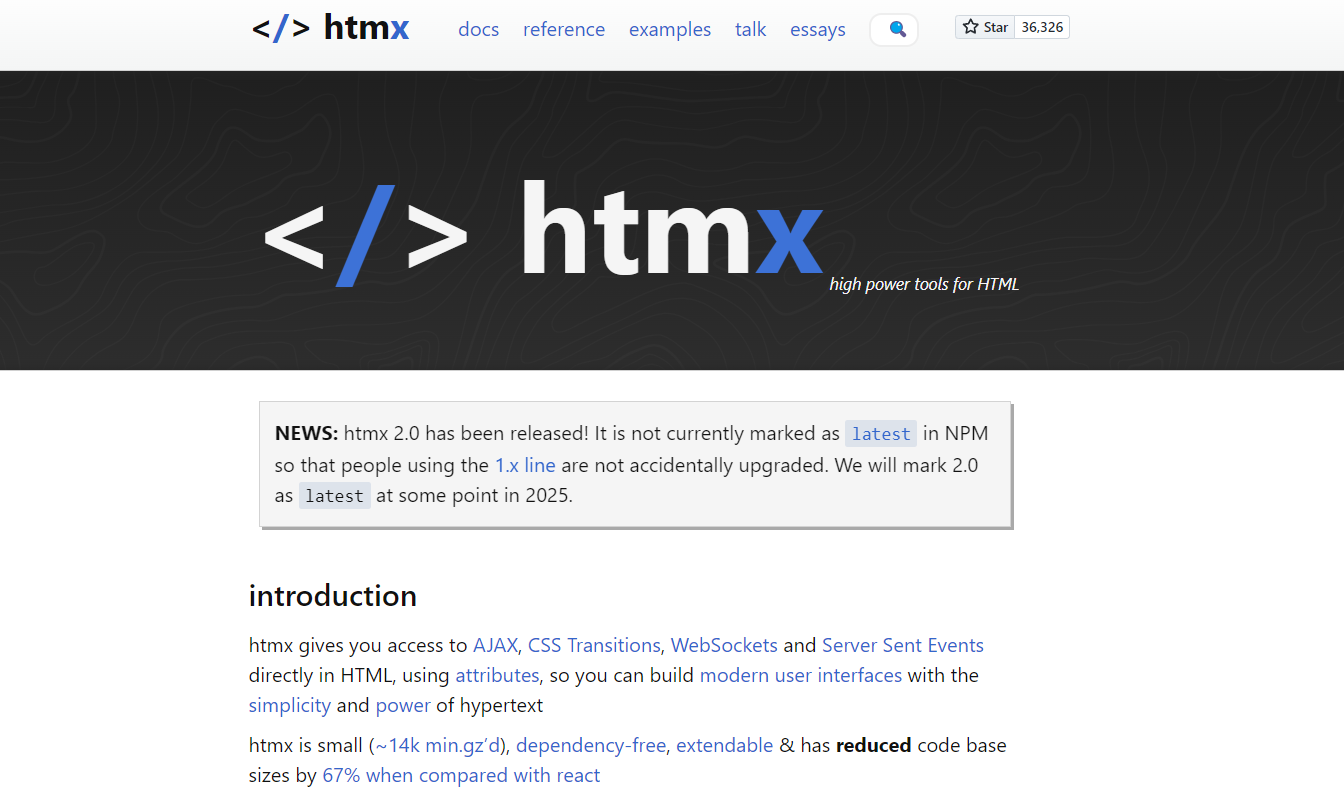The width and height of the screenshot is (1344, 795).
Task: Open the WebSockets link
Action: [x=724, y=645]
